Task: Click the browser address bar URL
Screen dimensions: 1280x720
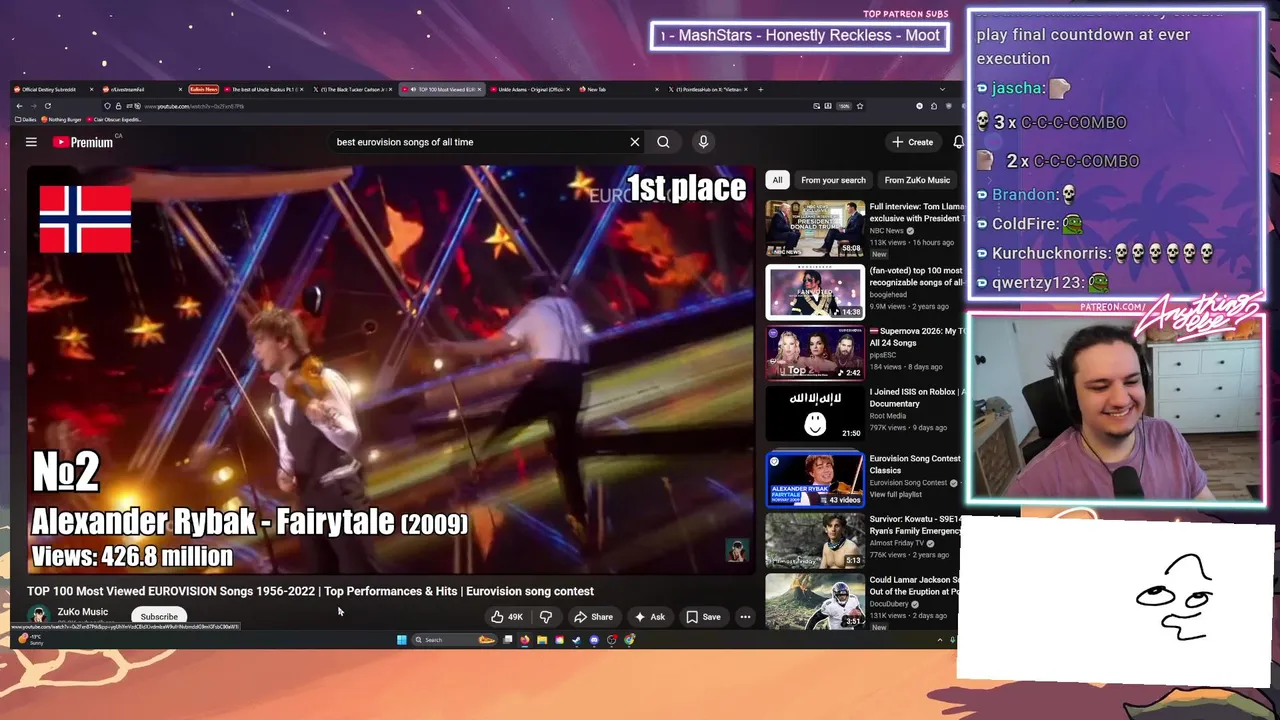Action: click(x=193, y=106)
